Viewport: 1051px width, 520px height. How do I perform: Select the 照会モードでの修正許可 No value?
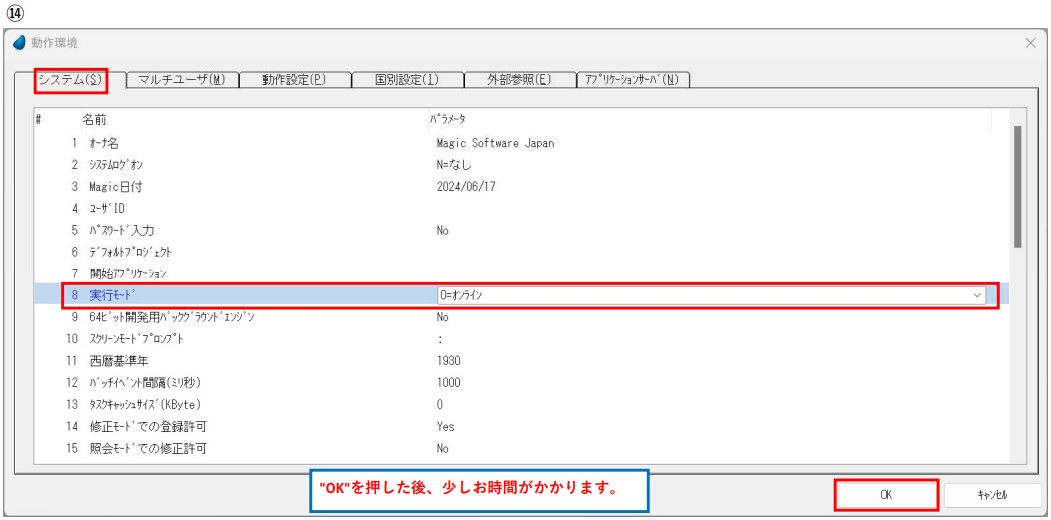(443, 449)
